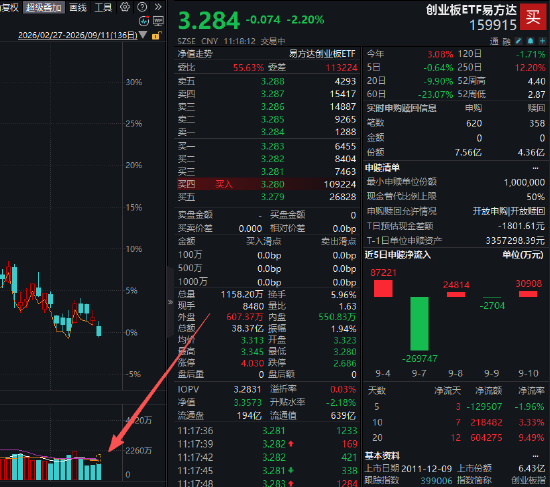Image resolution: width=550 pixels, height=487 pixels.
Task: Click the 9-7 green outflow bar
Action: pyautogui.click(x=420, y=323)
